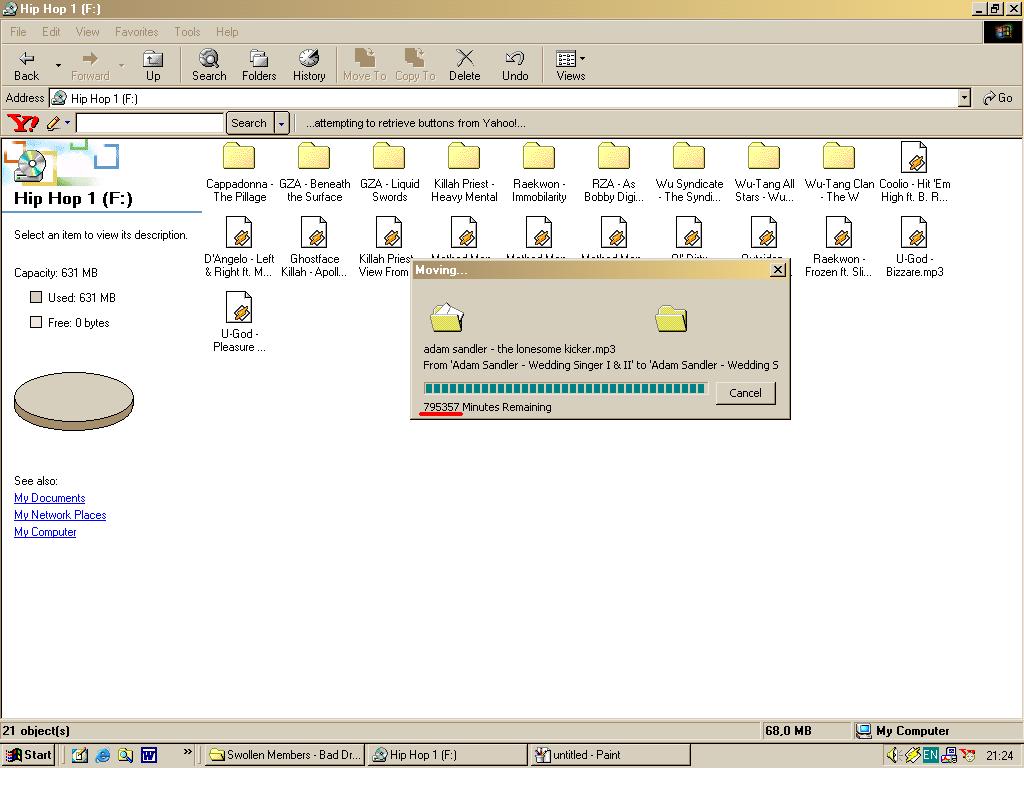Viewport: 1024px width, 800px height.
Task: Click the '68,0 MB' status bar value
Action: (x=788, y=731)
